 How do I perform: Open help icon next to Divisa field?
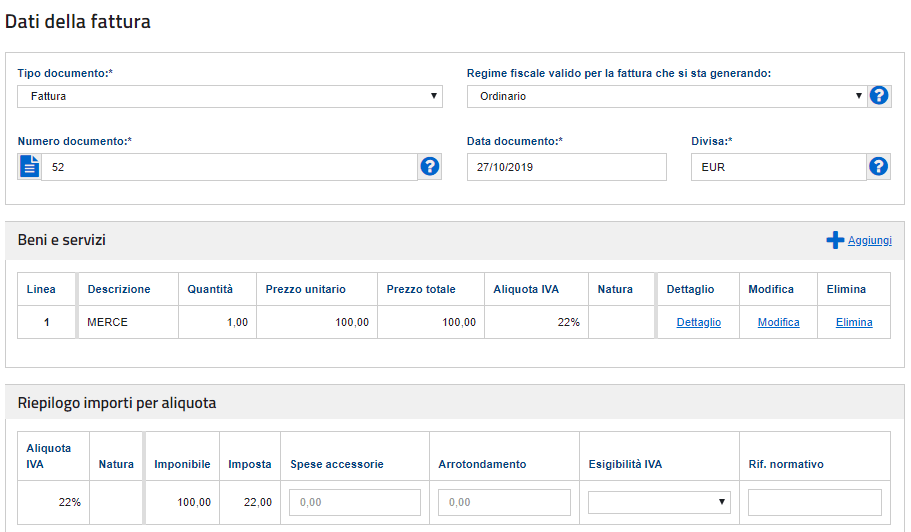[x=878, y=167]
